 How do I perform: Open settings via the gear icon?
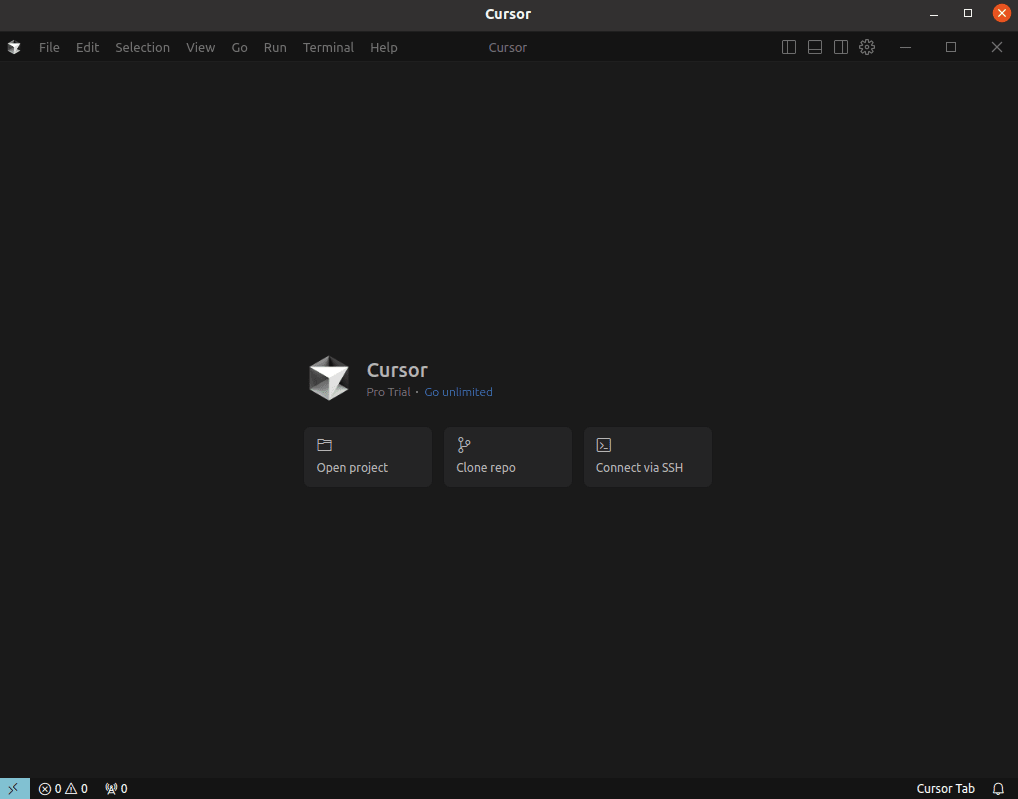[867, 47]
